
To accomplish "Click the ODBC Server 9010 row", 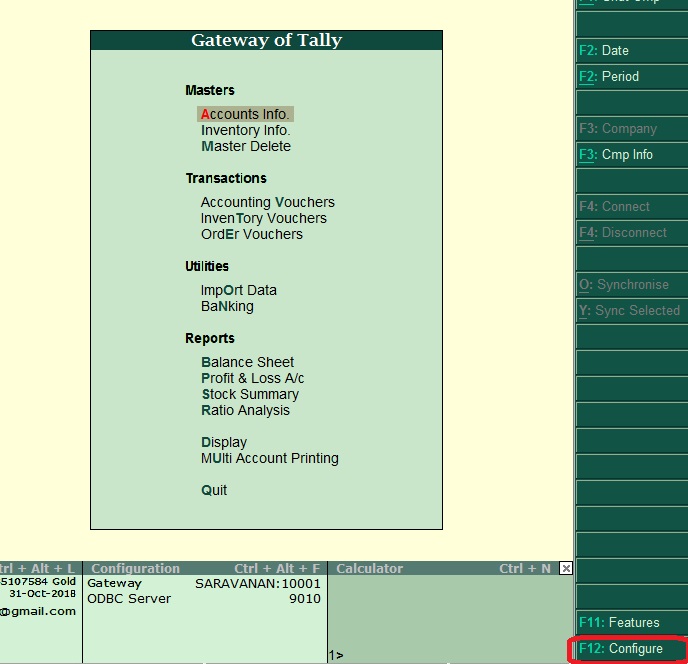I will [204, 599].
